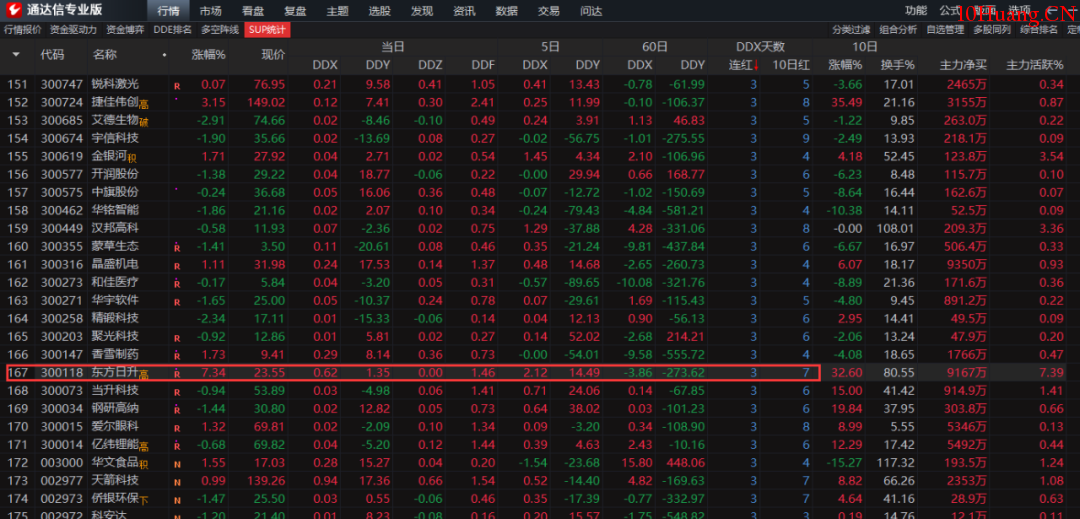
Task: Sort by the 主力净买 column header
Action: (x=964, y=65)
